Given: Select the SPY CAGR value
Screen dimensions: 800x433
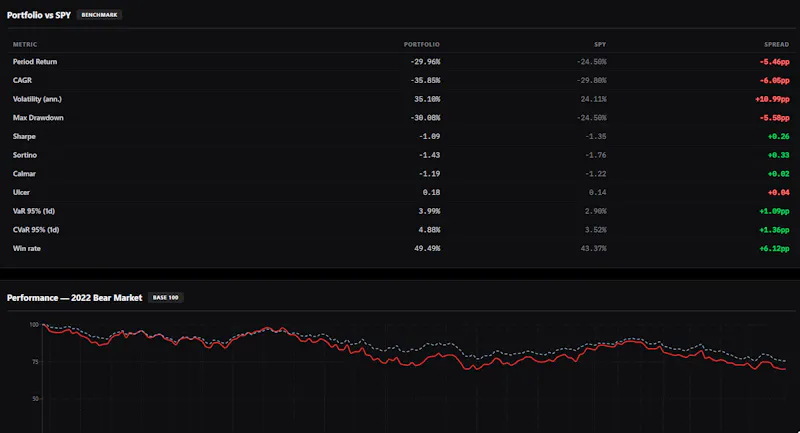Looking at the screenshot, I should (x=592, y=80).
